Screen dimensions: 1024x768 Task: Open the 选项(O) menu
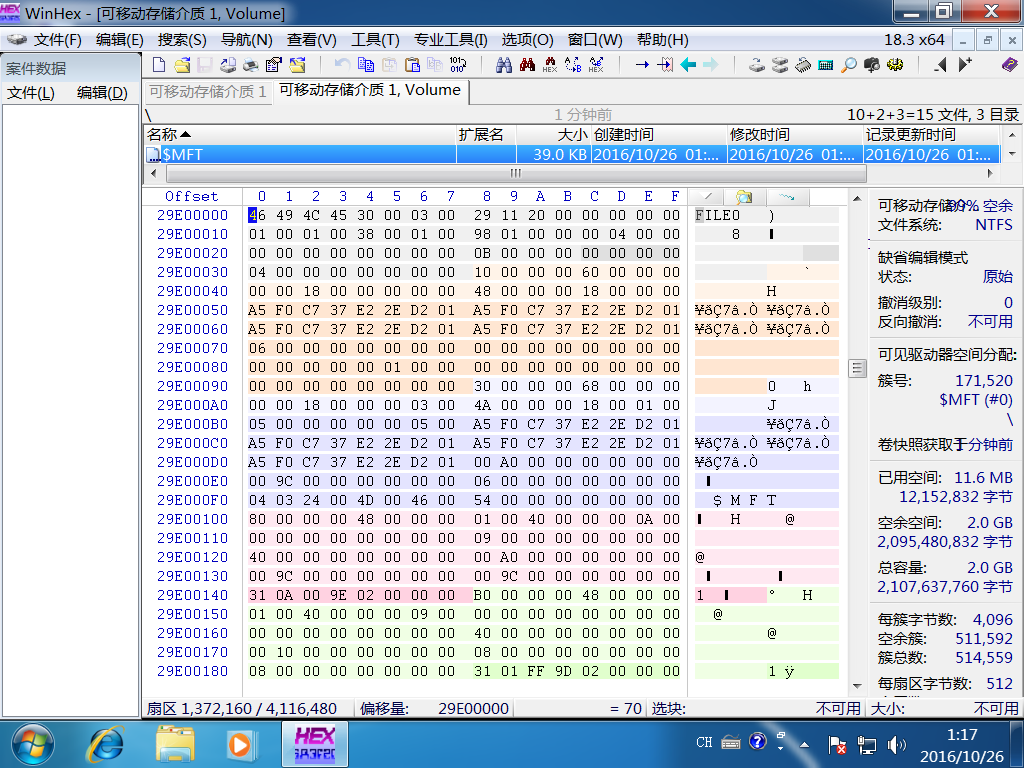528,40
